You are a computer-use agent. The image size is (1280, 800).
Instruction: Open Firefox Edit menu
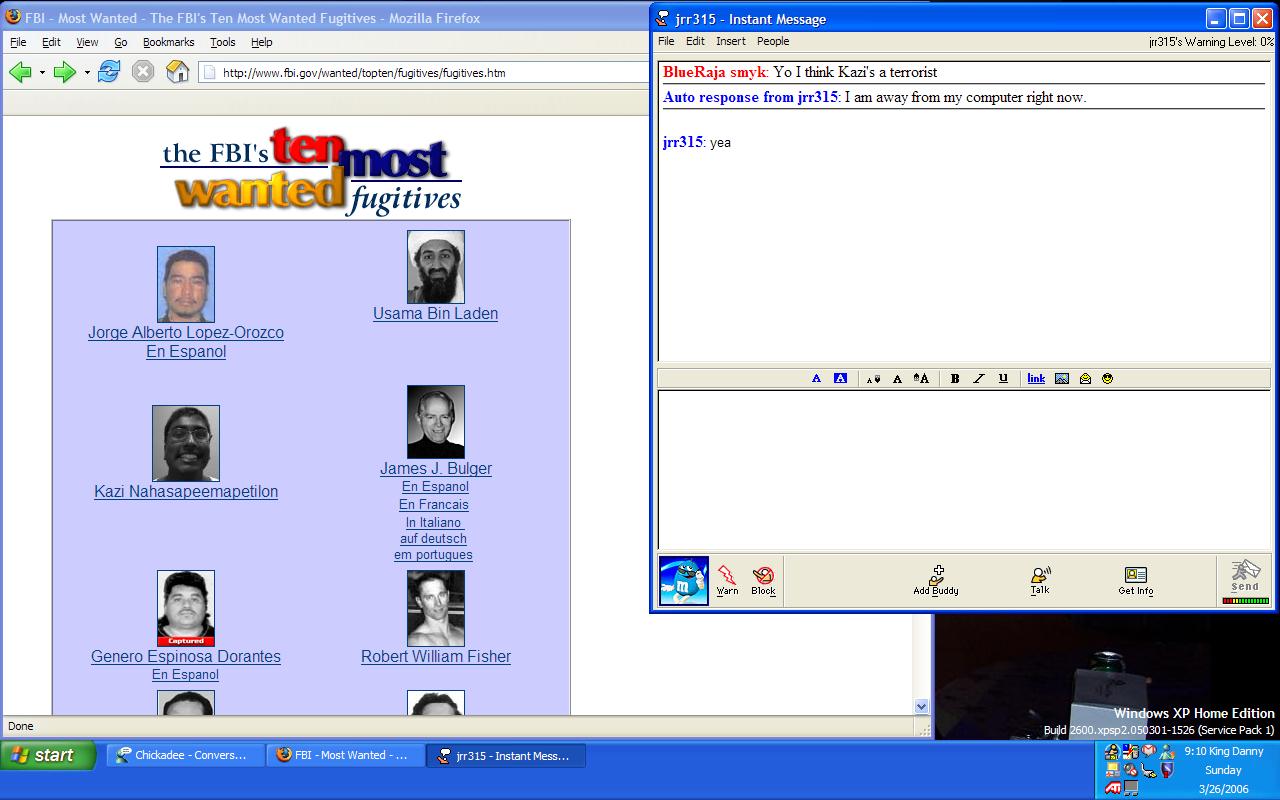click(51, 42)
